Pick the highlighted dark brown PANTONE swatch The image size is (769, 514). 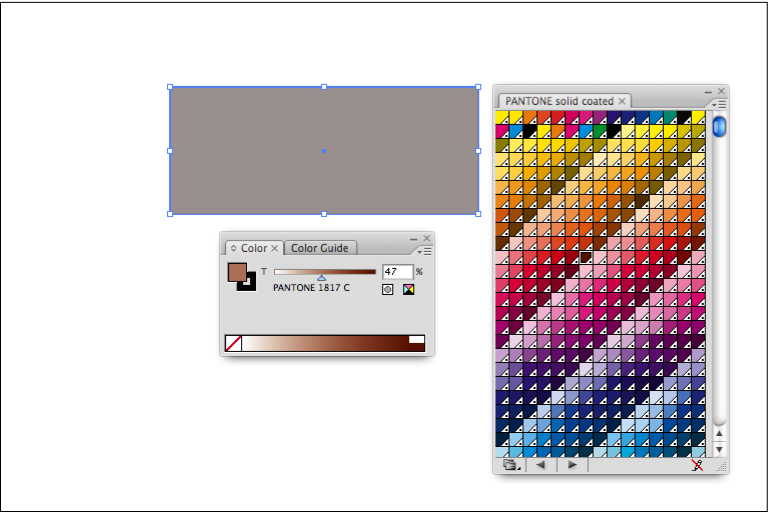point(586,257)
